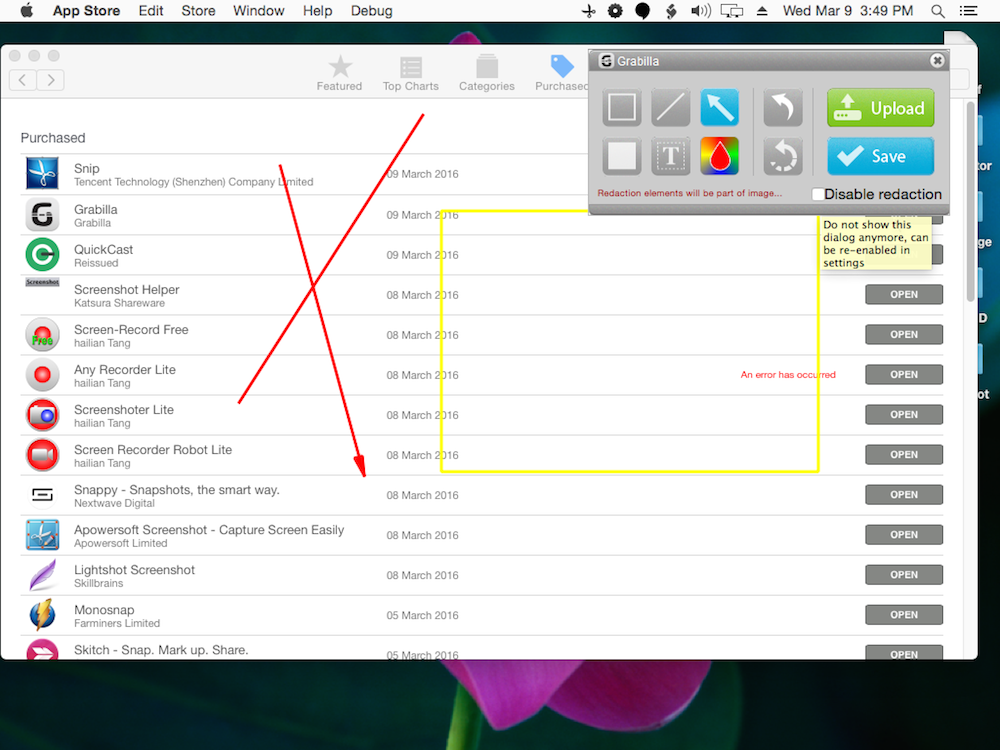Open Screenshoter Lite via OPEN button
Screen dimensions: 1000x750
pos(904,415)
